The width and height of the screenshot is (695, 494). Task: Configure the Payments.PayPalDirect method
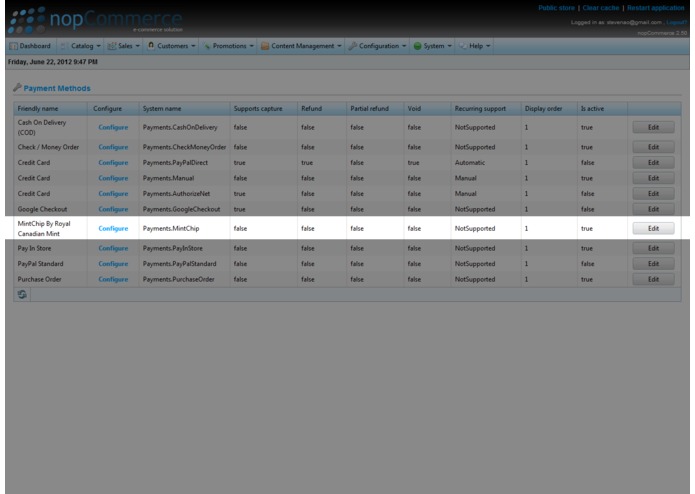coord(113,163)
